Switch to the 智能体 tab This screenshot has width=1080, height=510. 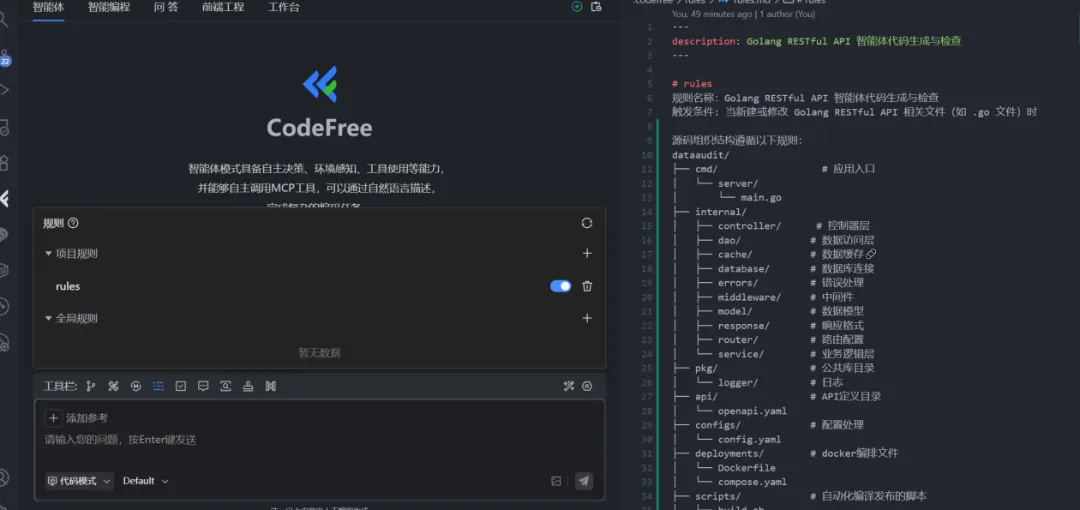pyautogui.click(x=48, y=8)
